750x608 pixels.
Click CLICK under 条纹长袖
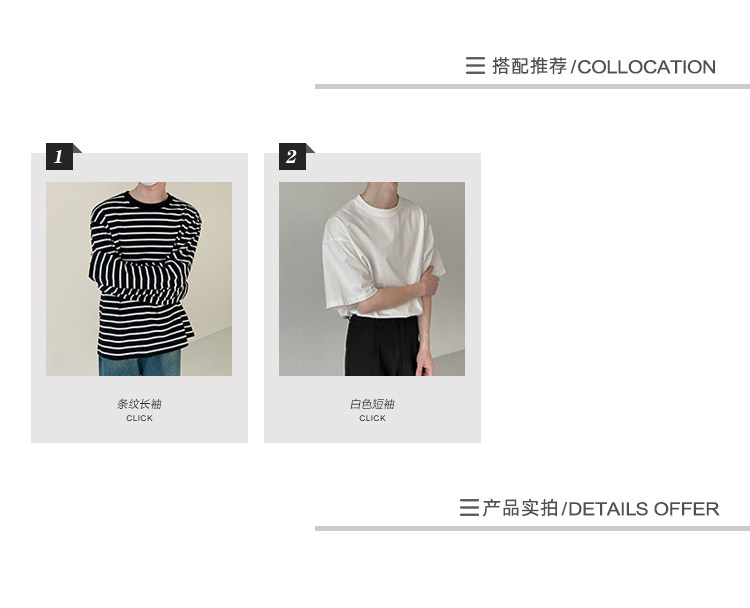tap(139, 418)
